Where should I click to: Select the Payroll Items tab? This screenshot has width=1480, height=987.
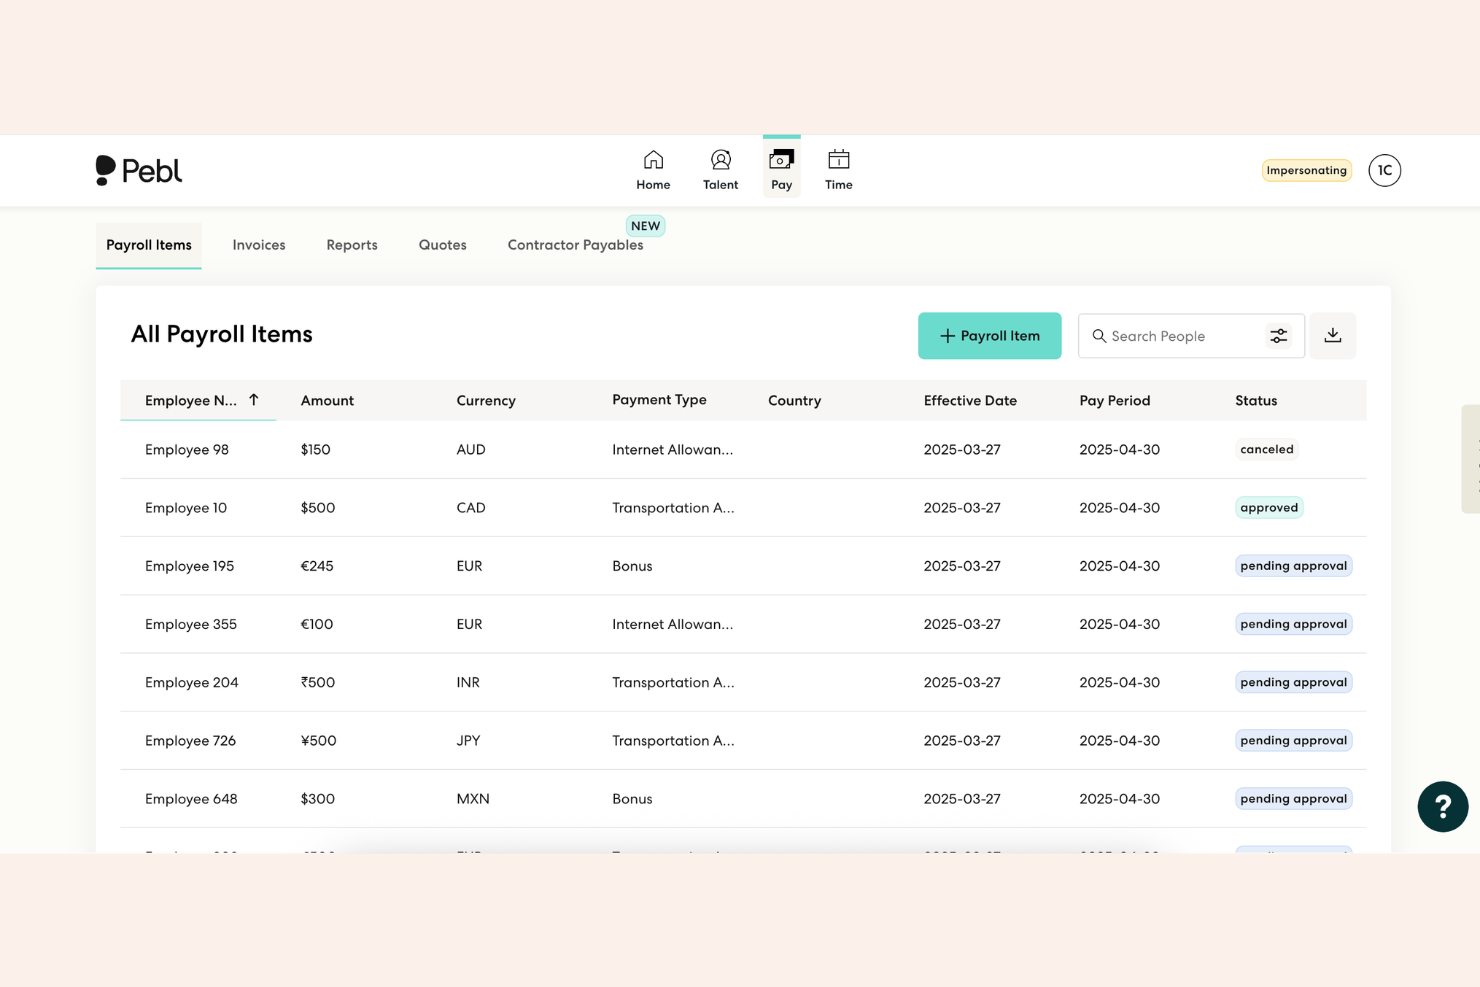point(148,244)
